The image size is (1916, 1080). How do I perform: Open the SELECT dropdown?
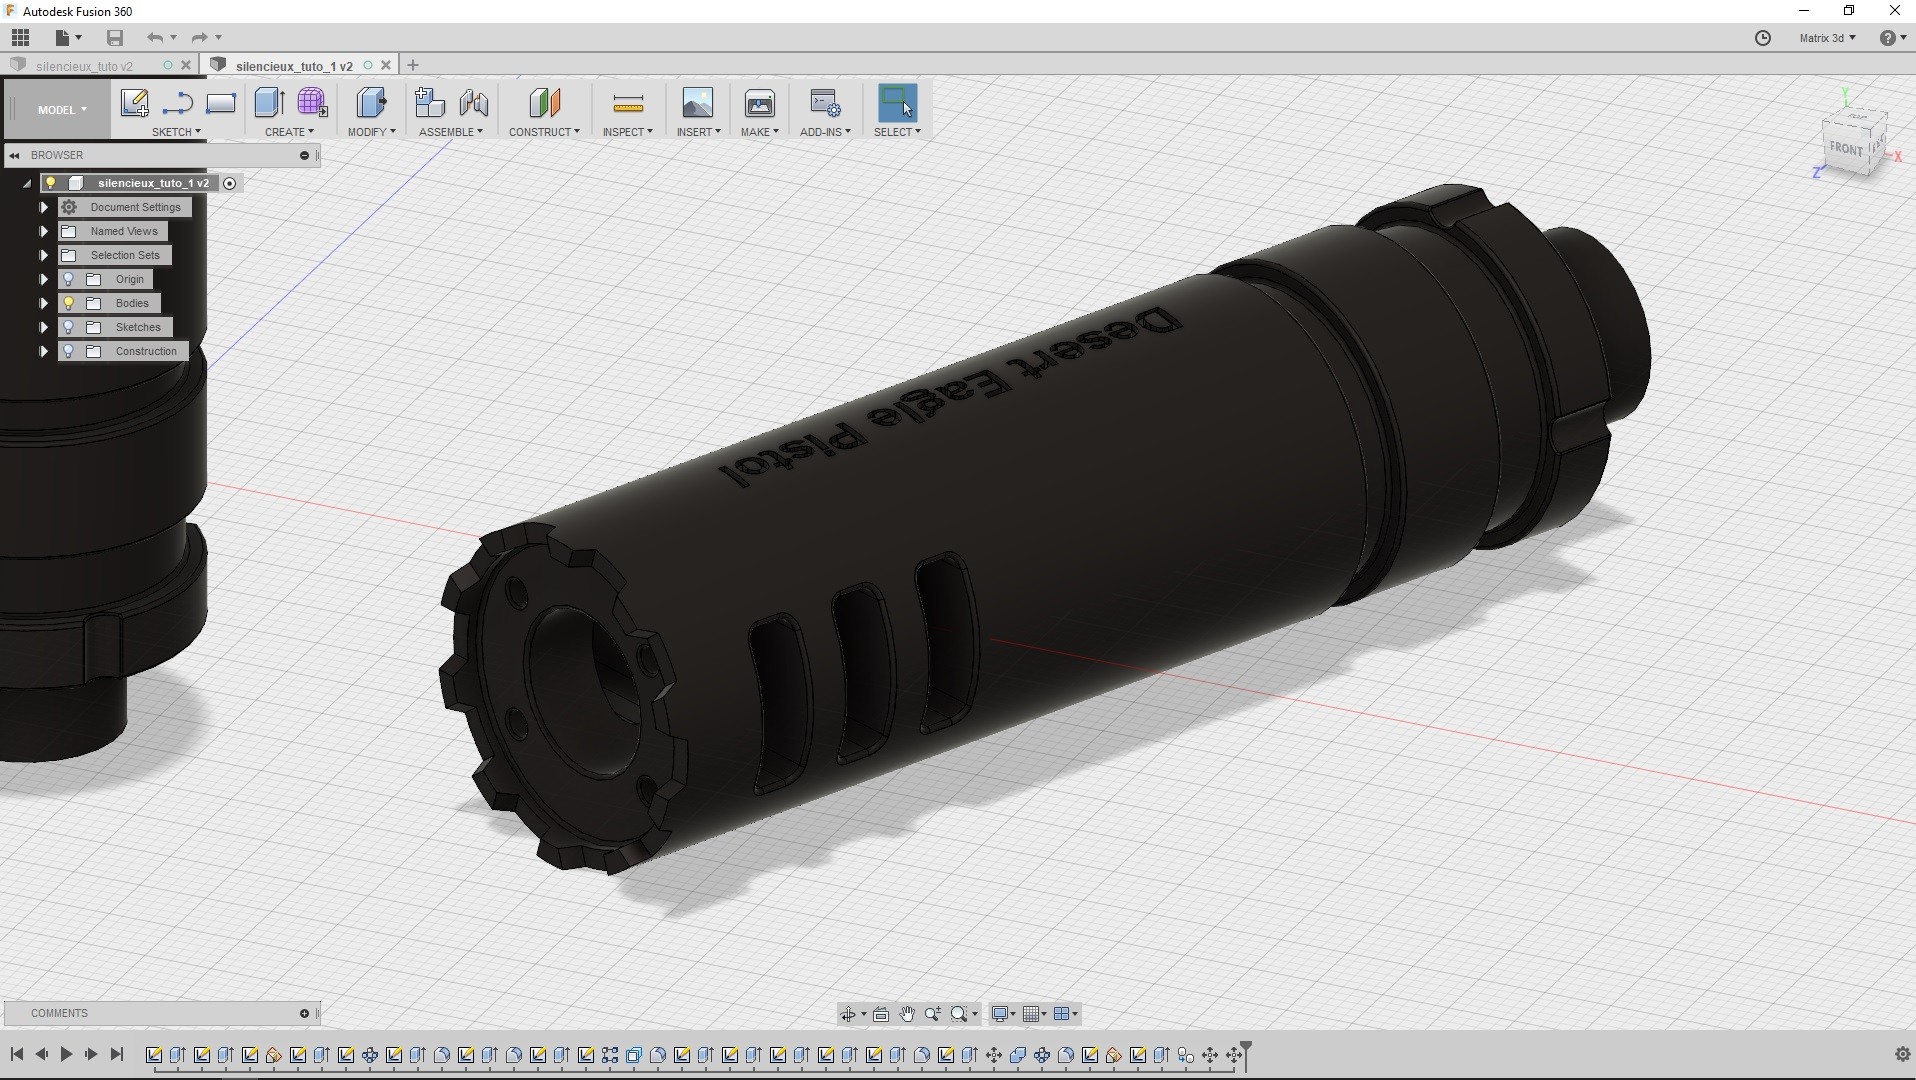[897, 132]
